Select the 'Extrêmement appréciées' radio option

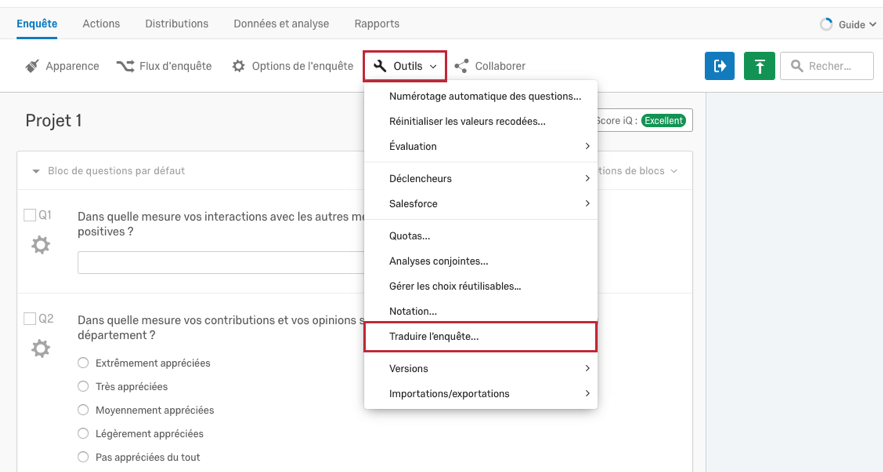coord(84,363)
